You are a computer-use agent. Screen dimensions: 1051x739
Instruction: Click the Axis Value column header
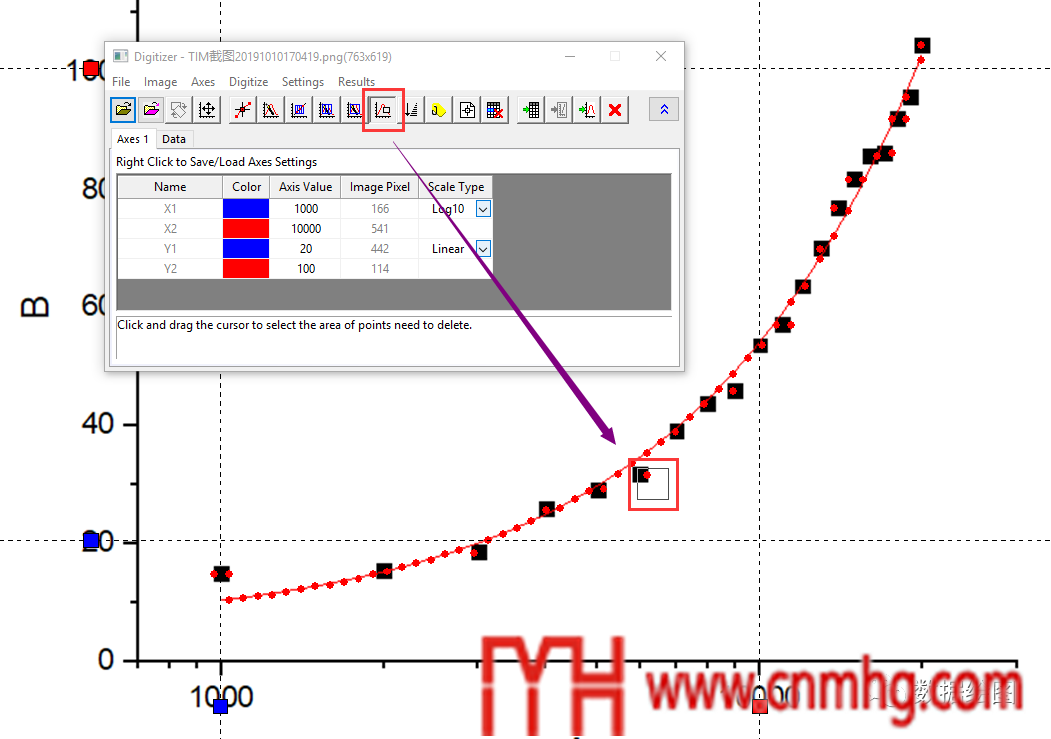click(x=306, y=187)
